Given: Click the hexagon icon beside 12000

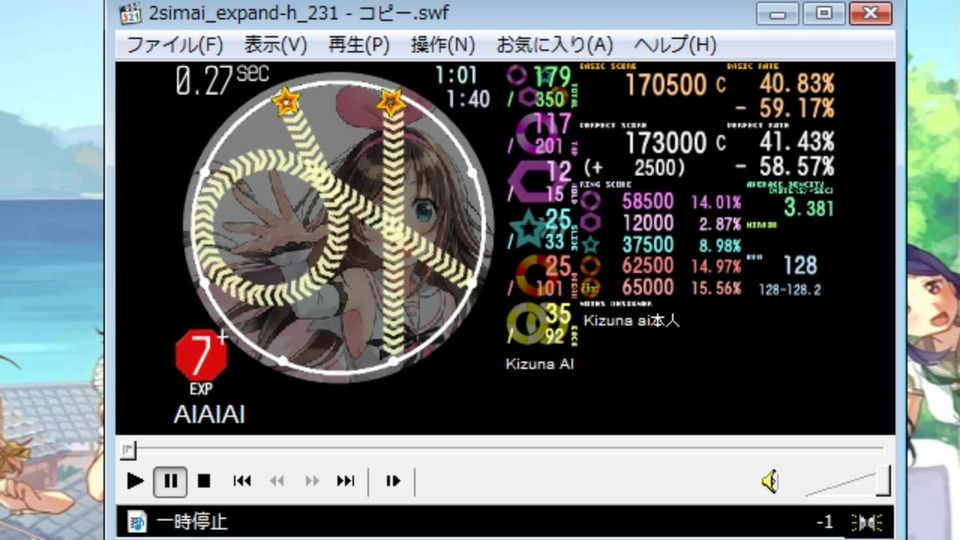Looking at the screenshot, I should click(590, 223).
